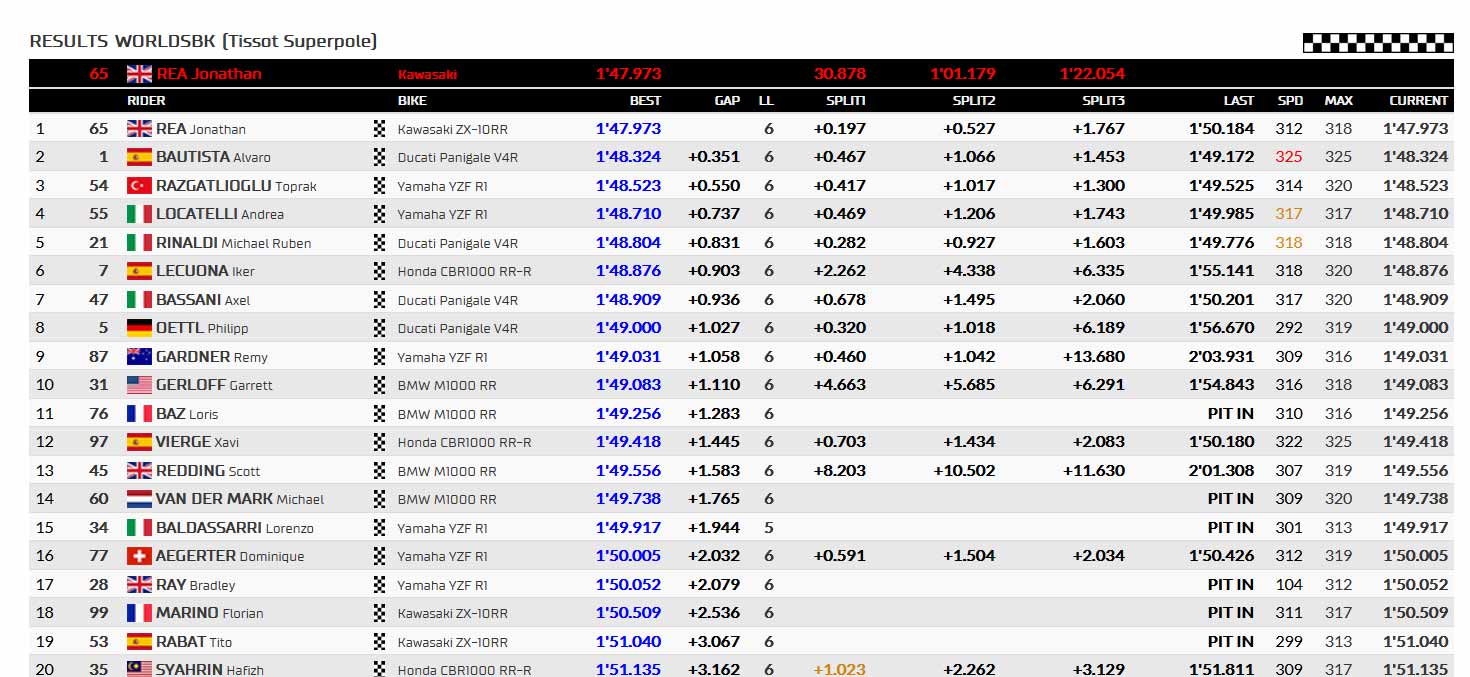Click the US flag beside GERLOFF Garrett
The width and height of the screenshot is (1470, 677).
coord(139,385)
